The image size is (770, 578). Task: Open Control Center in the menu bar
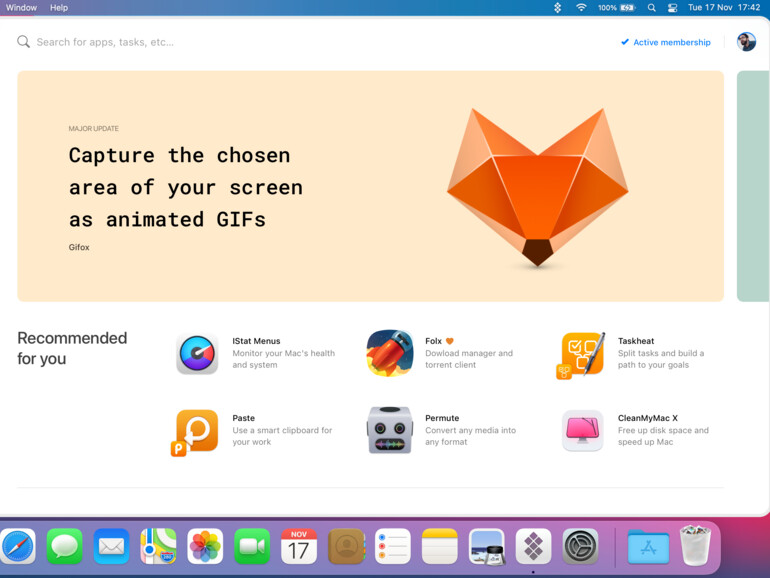(672, 7)
